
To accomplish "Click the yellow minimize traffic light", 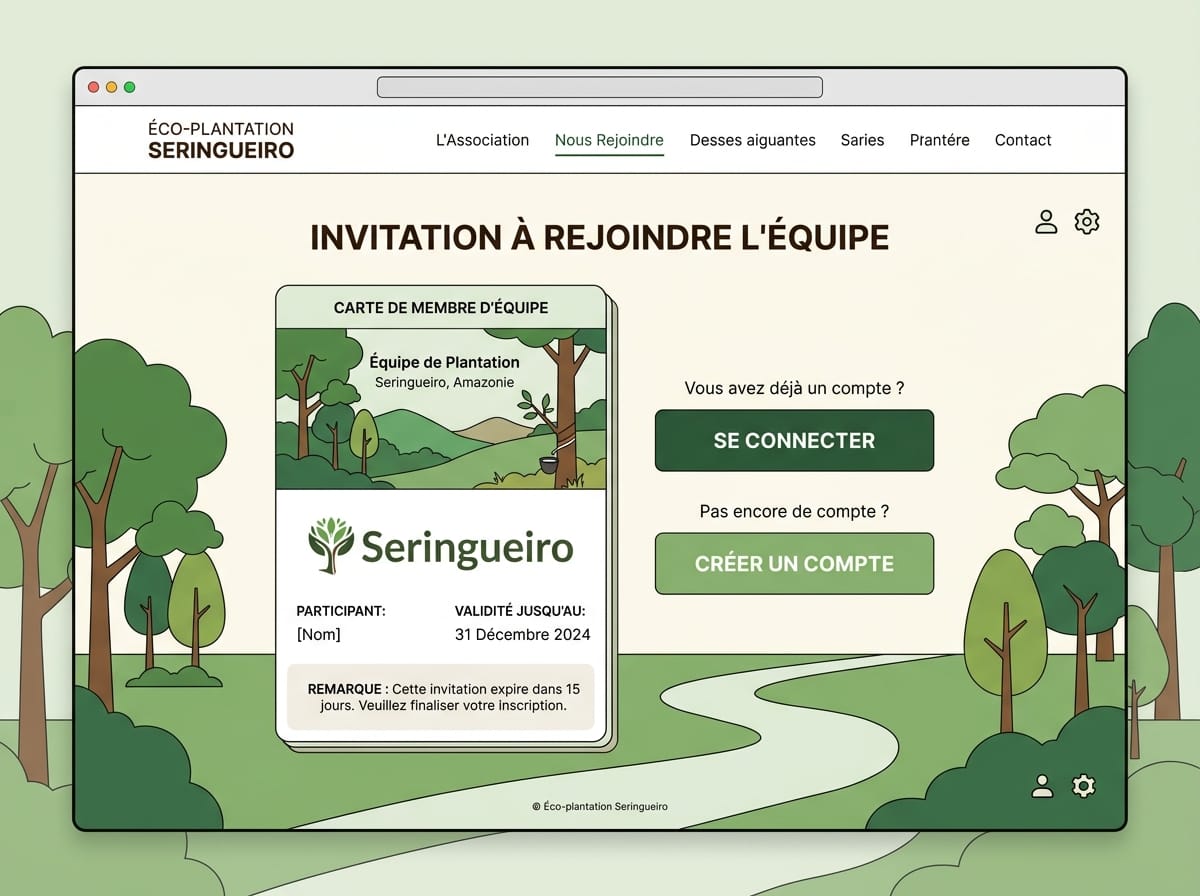I will (111, 87).
